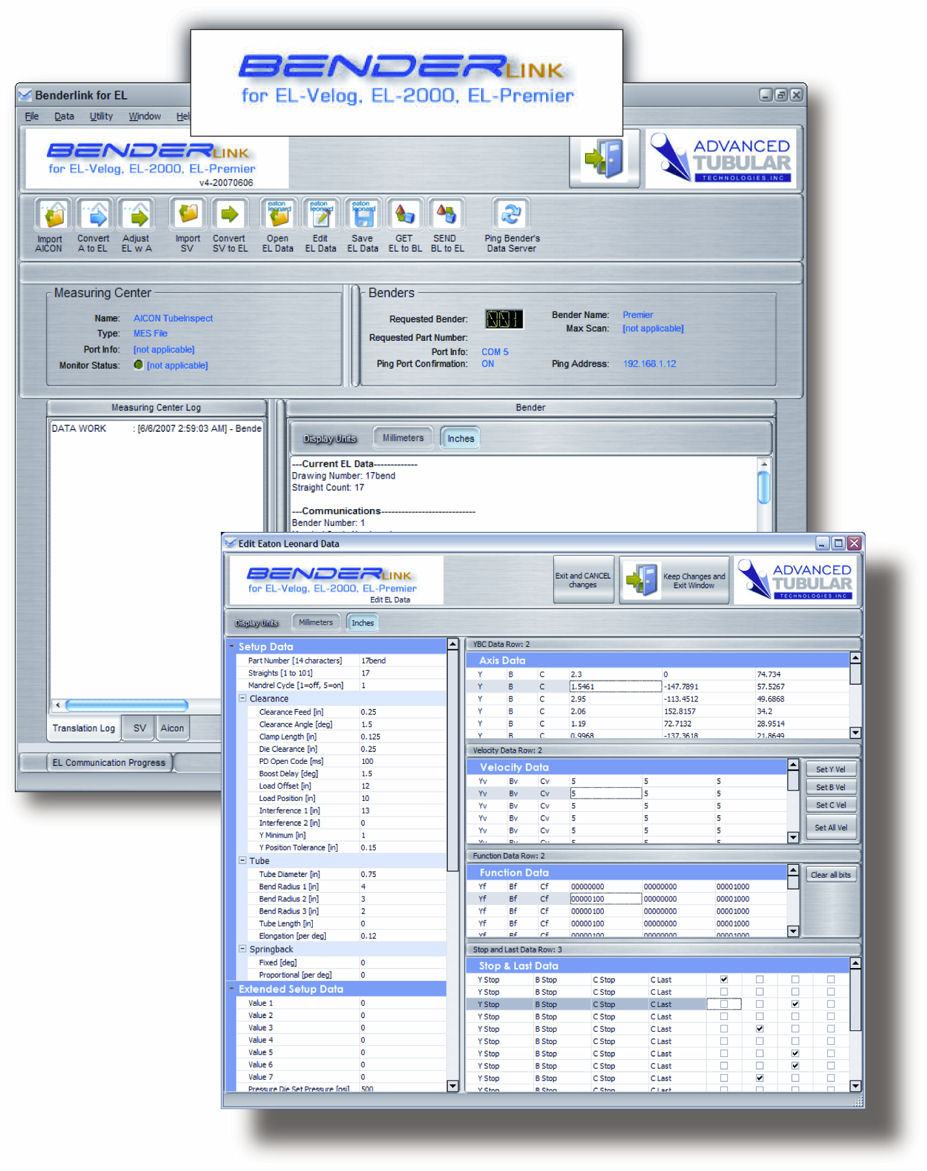Click the Import SV toolbar icon
Viewport: 927px width, 1171px height.
click(x=187, y=215)
